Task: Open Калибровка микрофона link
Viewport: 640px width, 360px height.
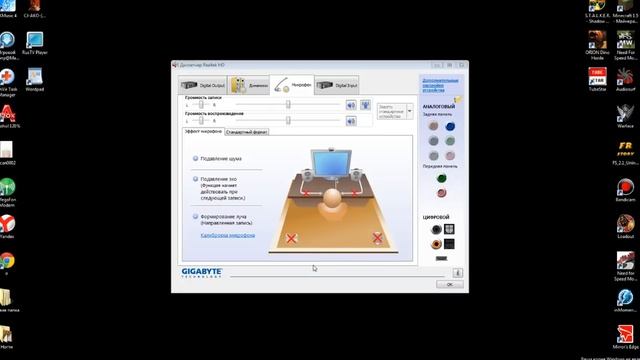Action: click(x=228, y=236)
